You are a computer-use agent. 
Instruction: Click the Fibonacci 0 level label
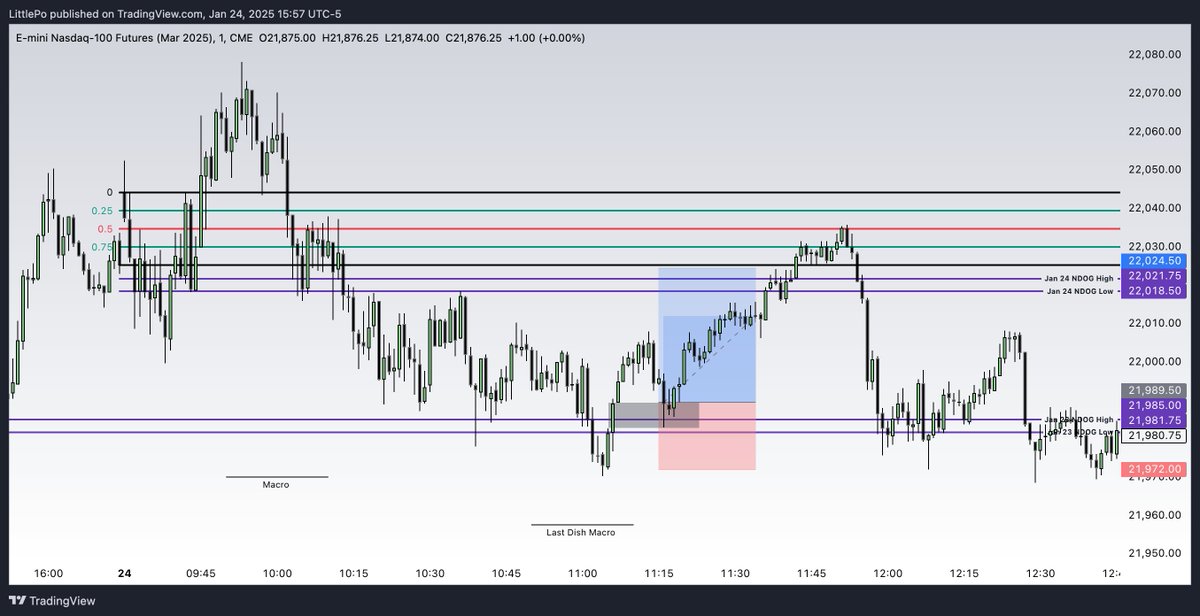tap(110, 192)
